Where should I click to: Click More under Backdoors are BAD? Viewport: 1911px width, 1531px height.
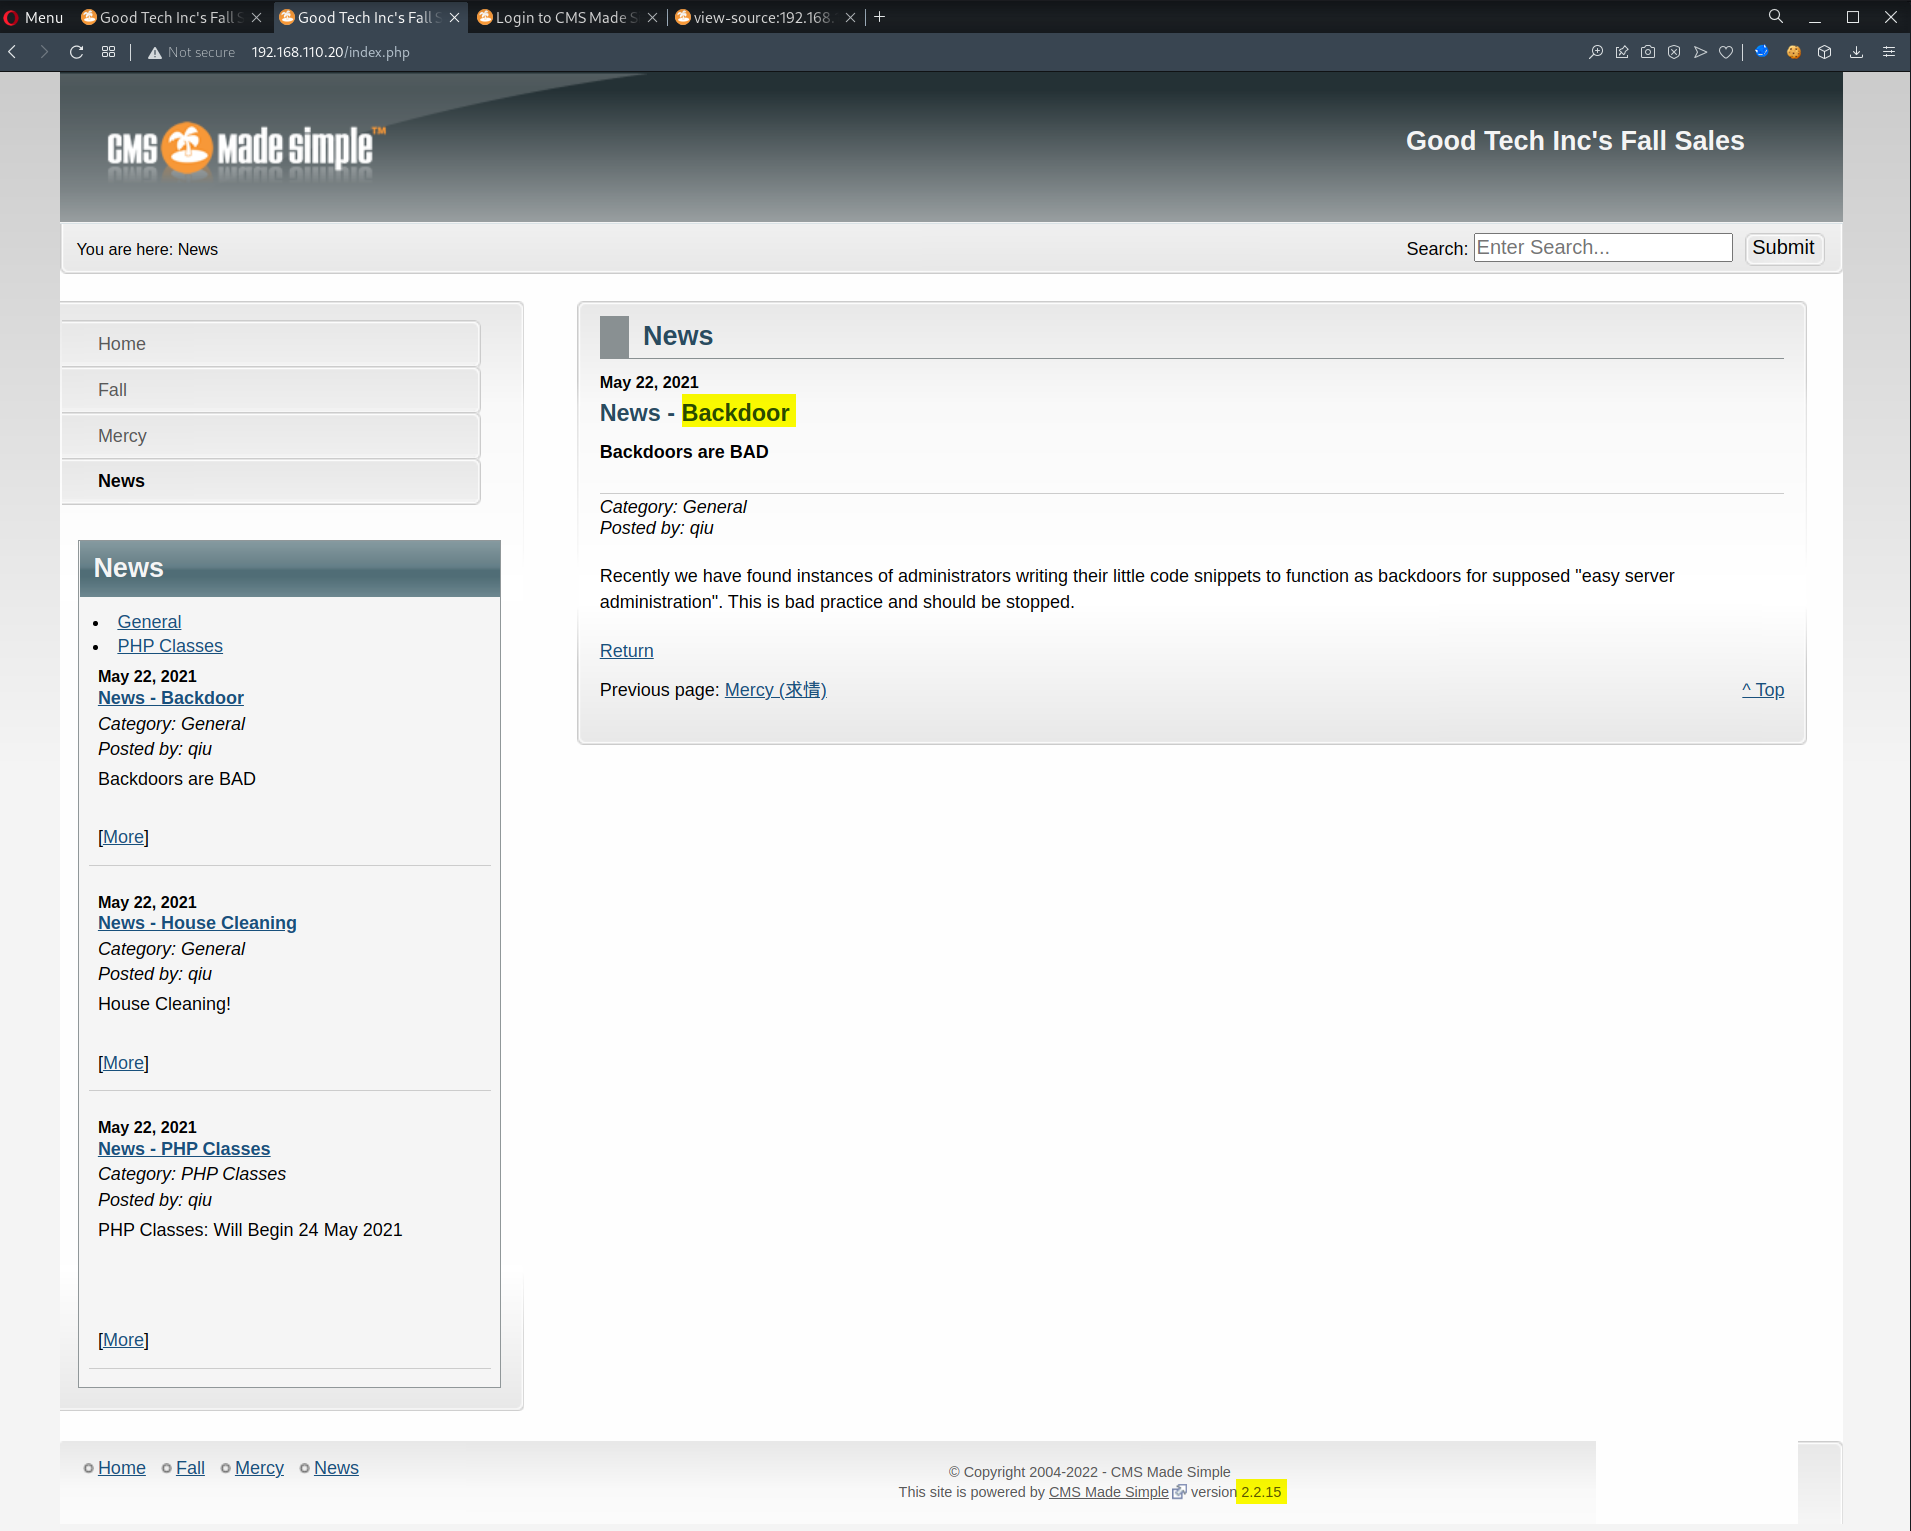[x=124, y=837]
